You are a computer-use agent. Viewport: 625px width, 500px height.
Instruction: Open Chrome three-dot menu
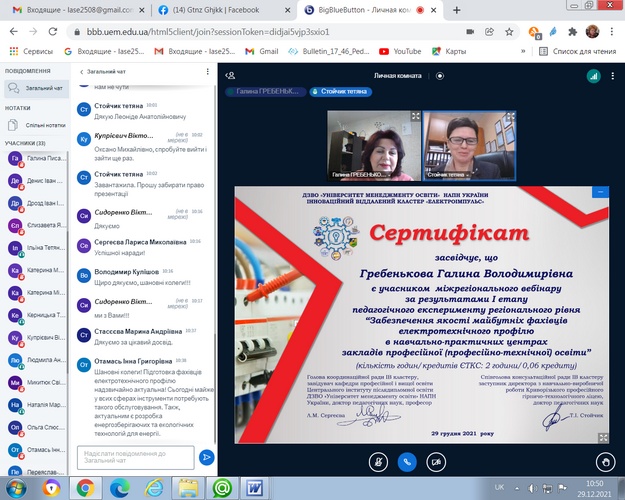pyautogui.click(x=612, y=31)
